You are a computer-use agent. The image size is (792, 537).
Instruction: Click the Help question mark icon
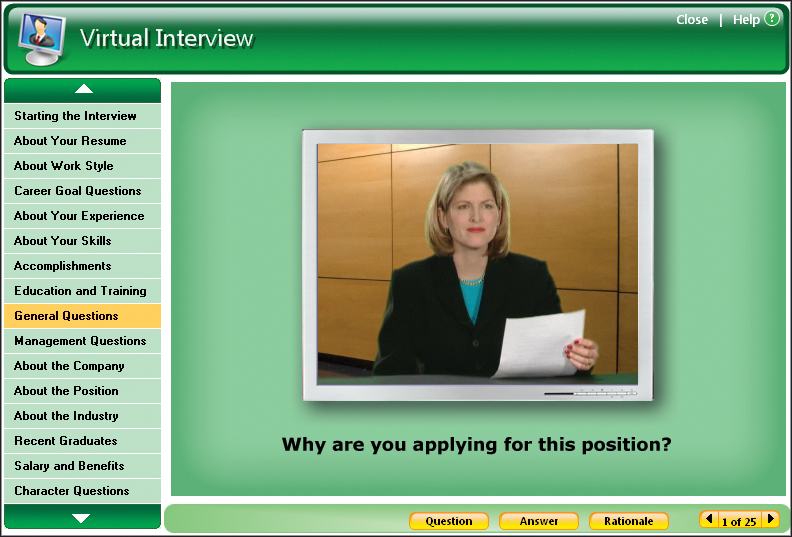(x=771, y=19)
